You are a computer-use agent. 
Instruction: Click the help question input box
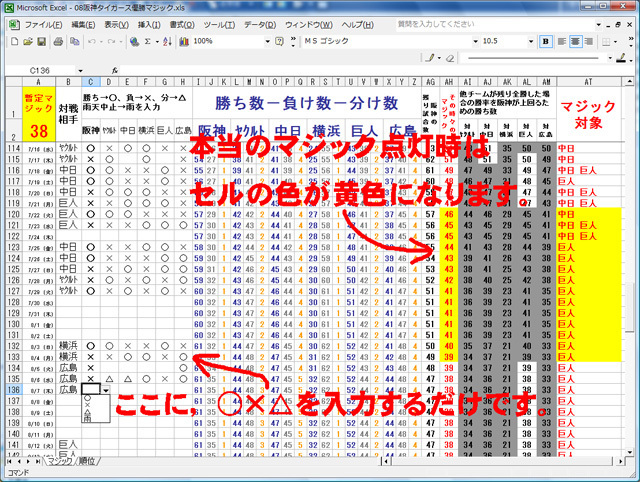(495, 24)
